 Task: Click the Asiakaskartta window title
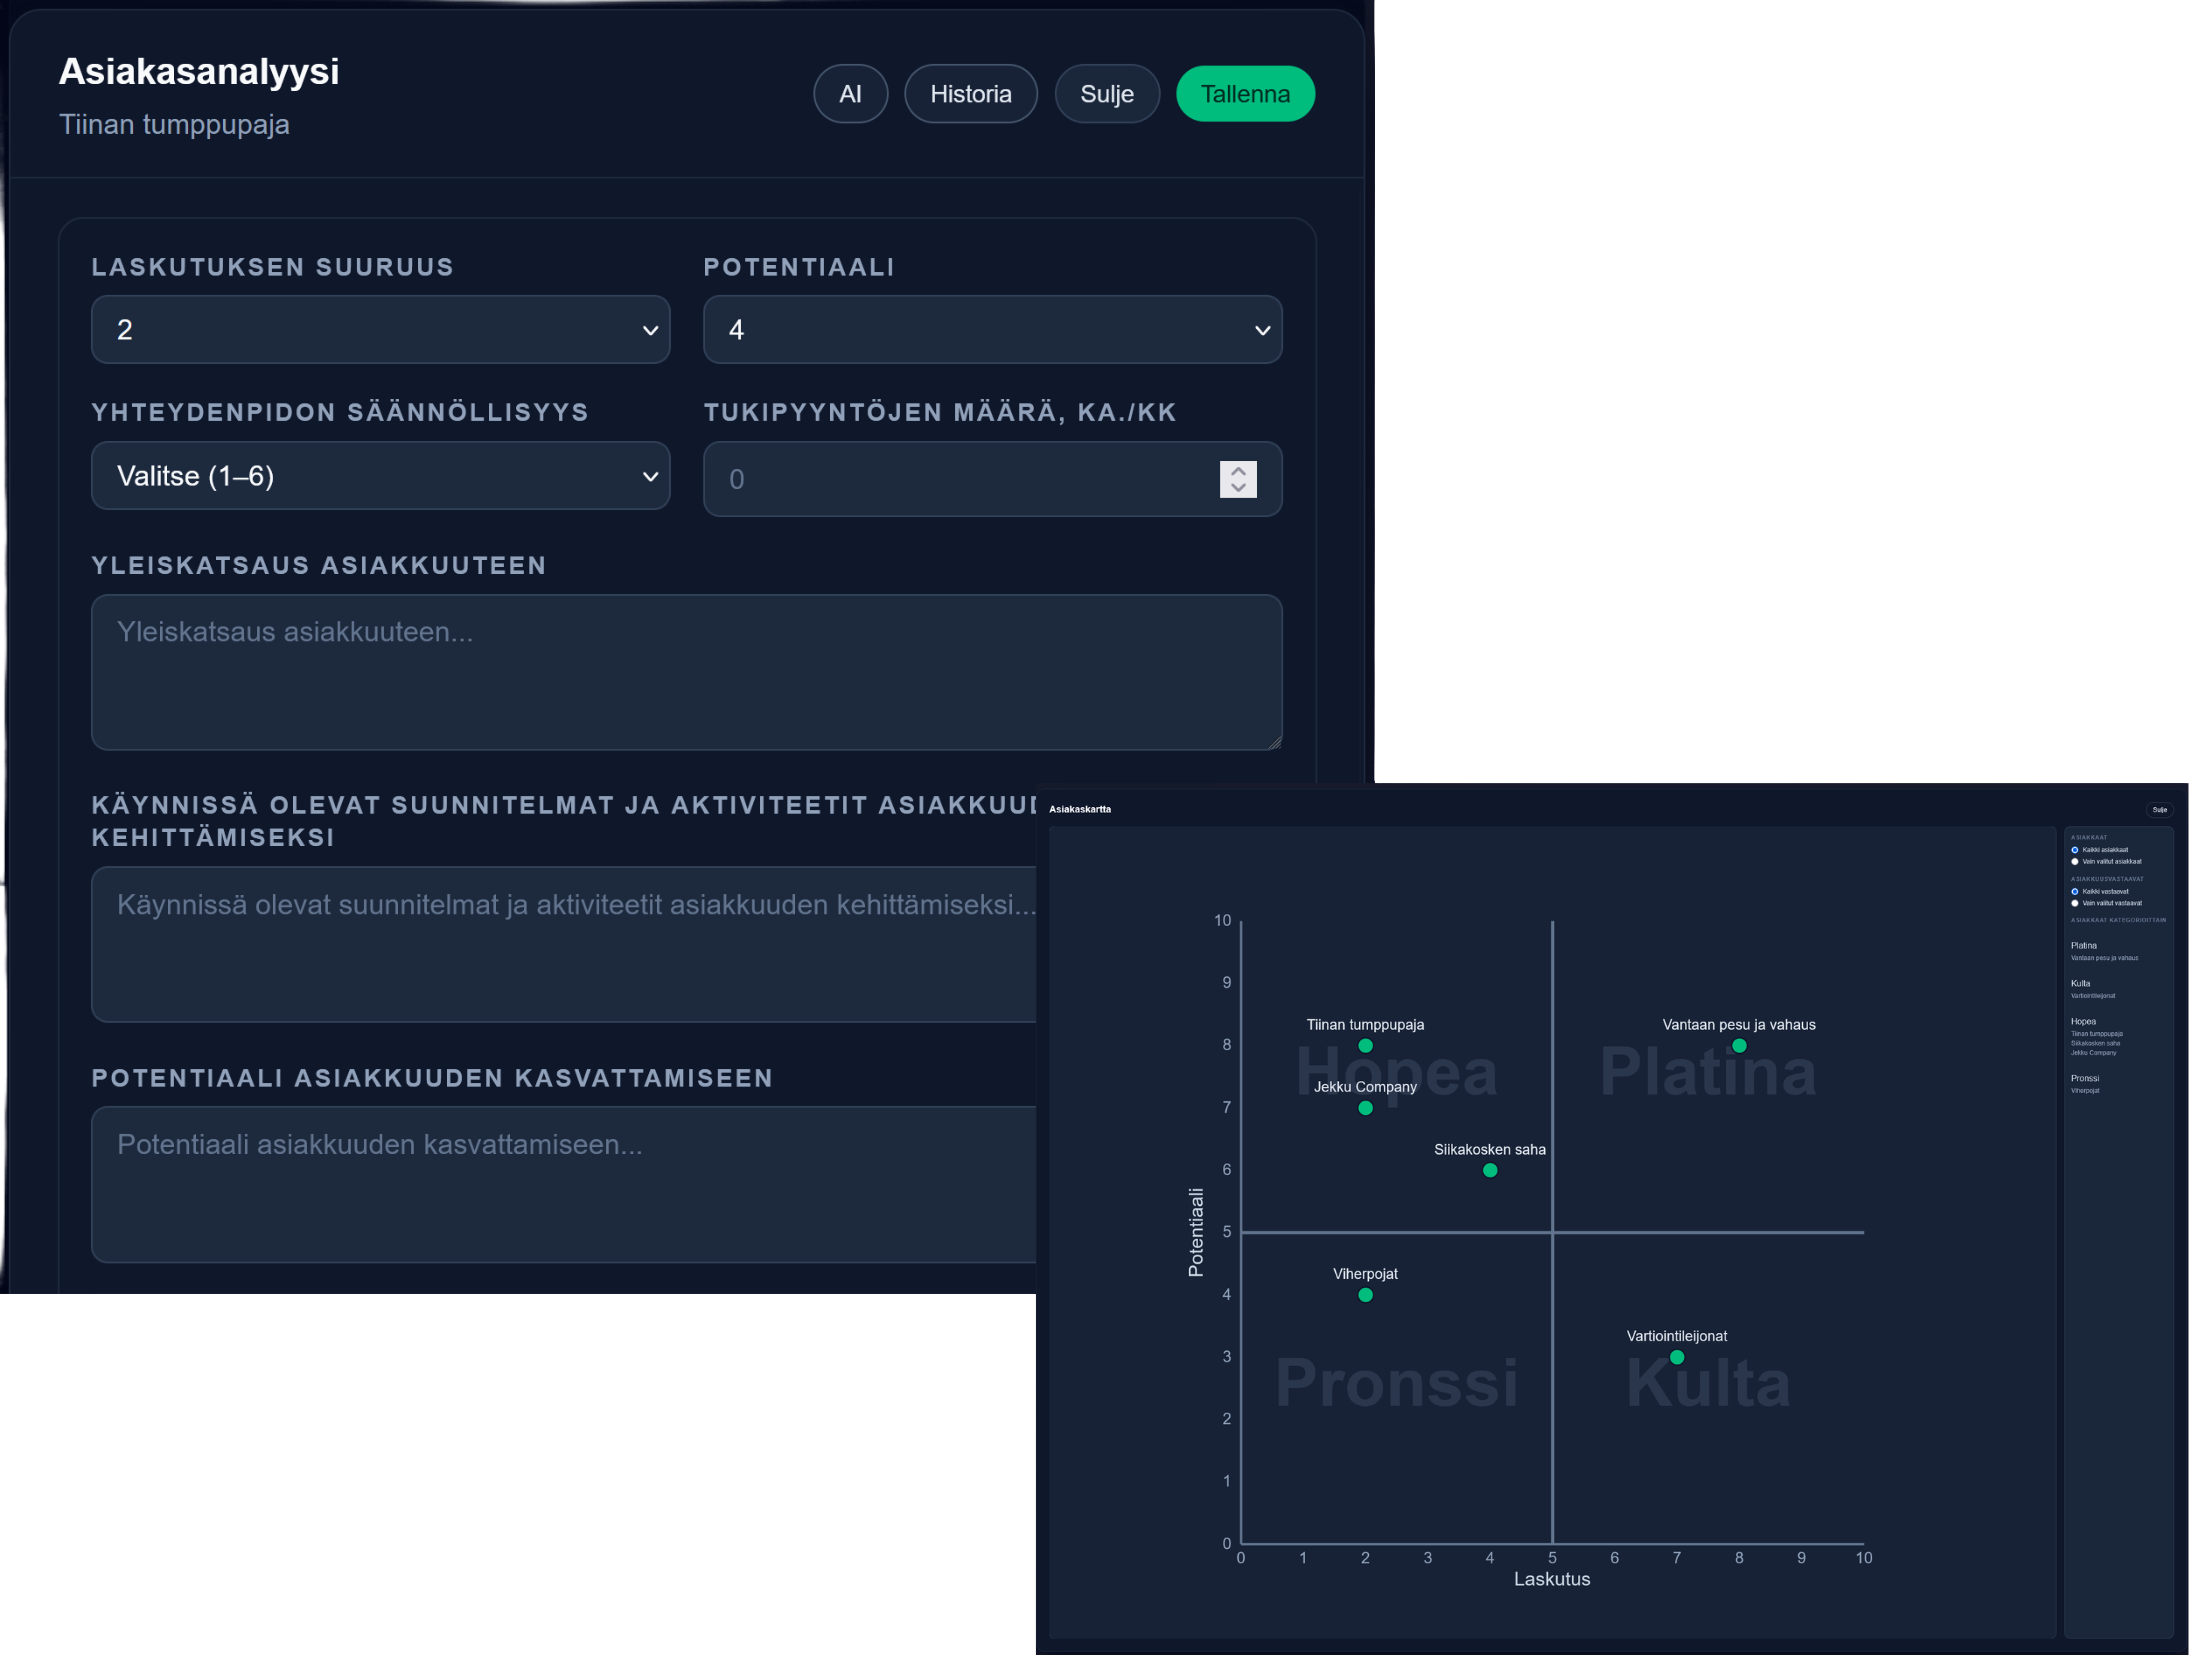click(x=1080, y=809)
